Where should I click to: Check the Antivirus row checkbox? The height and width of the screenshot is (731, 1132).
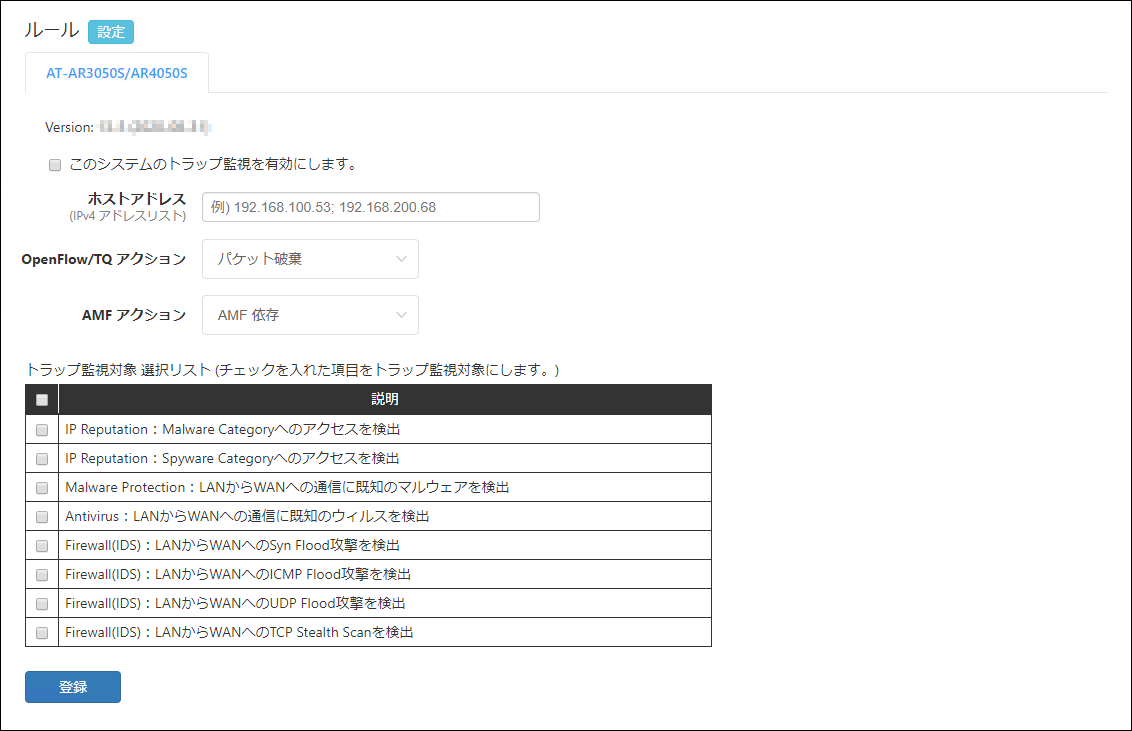[x=42, y=517]
